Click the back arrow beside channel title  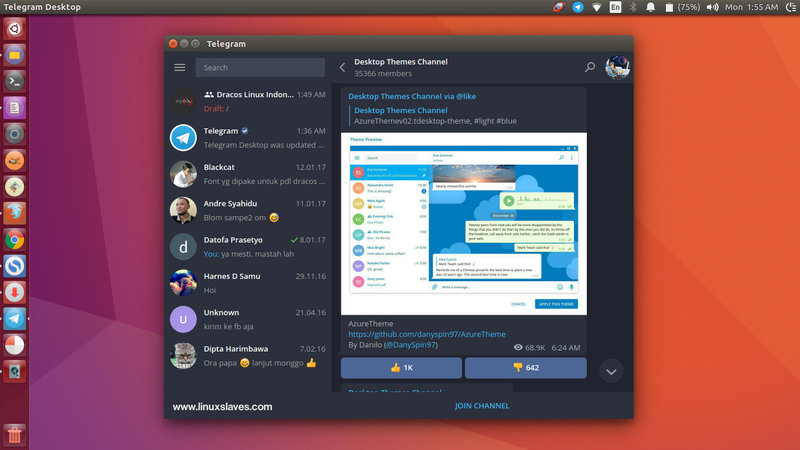coord(342,67)
